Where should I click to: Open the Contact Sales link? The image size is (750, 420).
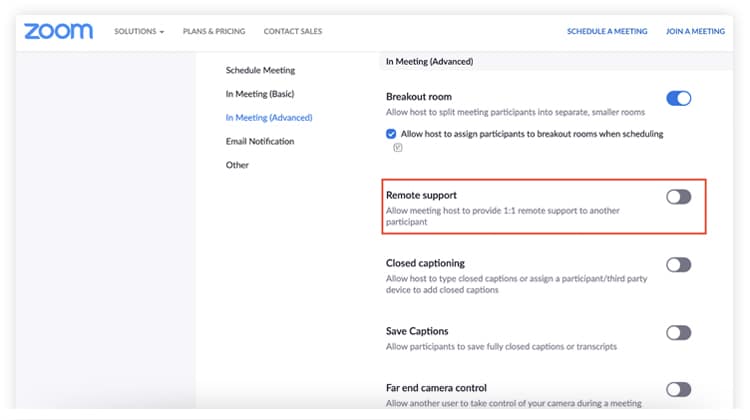coord(293,31)
